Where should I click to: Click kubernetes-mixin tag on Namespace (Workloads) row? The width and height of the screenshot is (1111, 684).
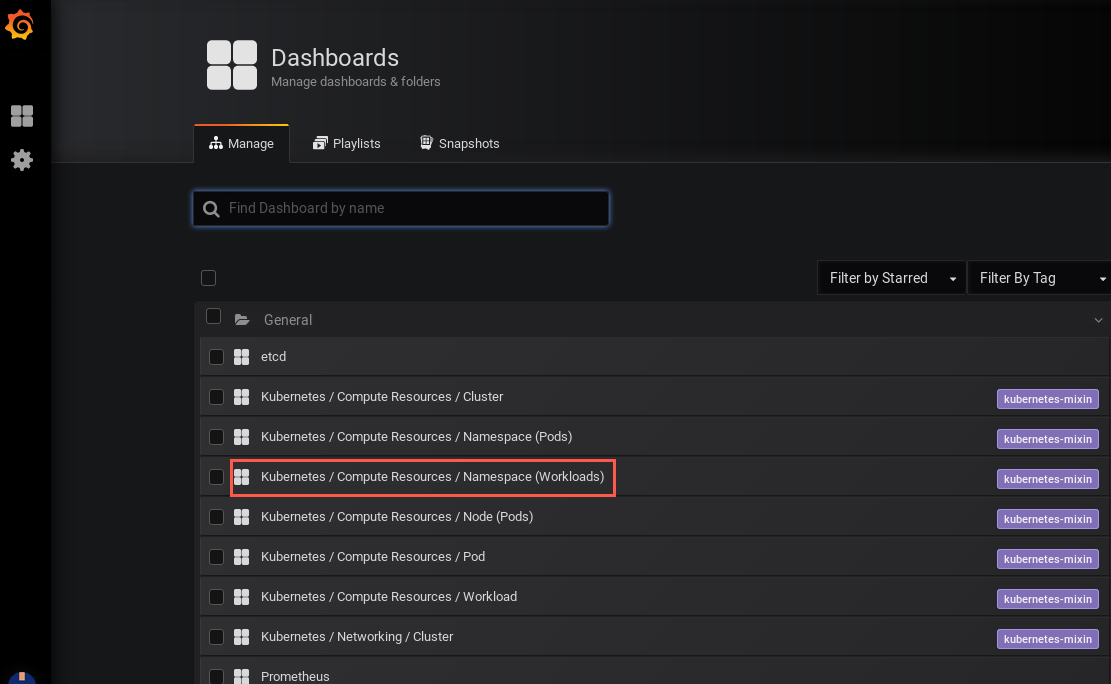1048,479
